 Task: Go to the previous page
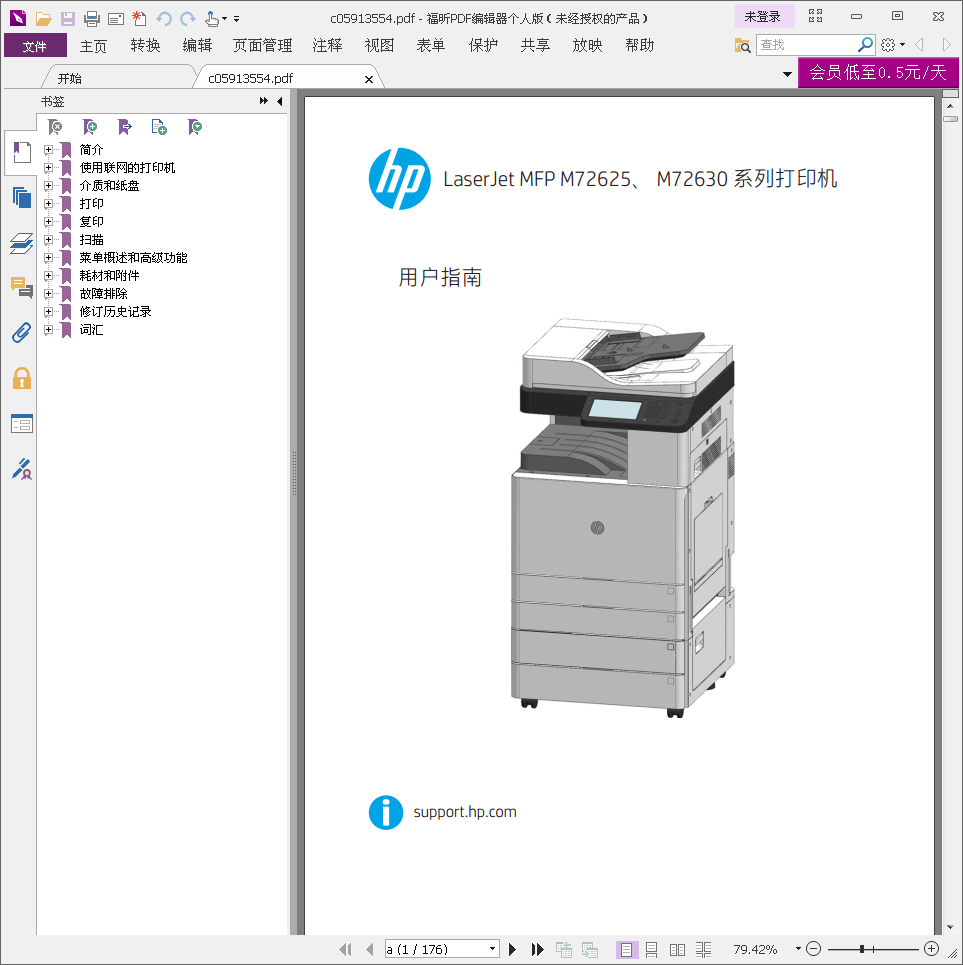(x=370, y=949)
